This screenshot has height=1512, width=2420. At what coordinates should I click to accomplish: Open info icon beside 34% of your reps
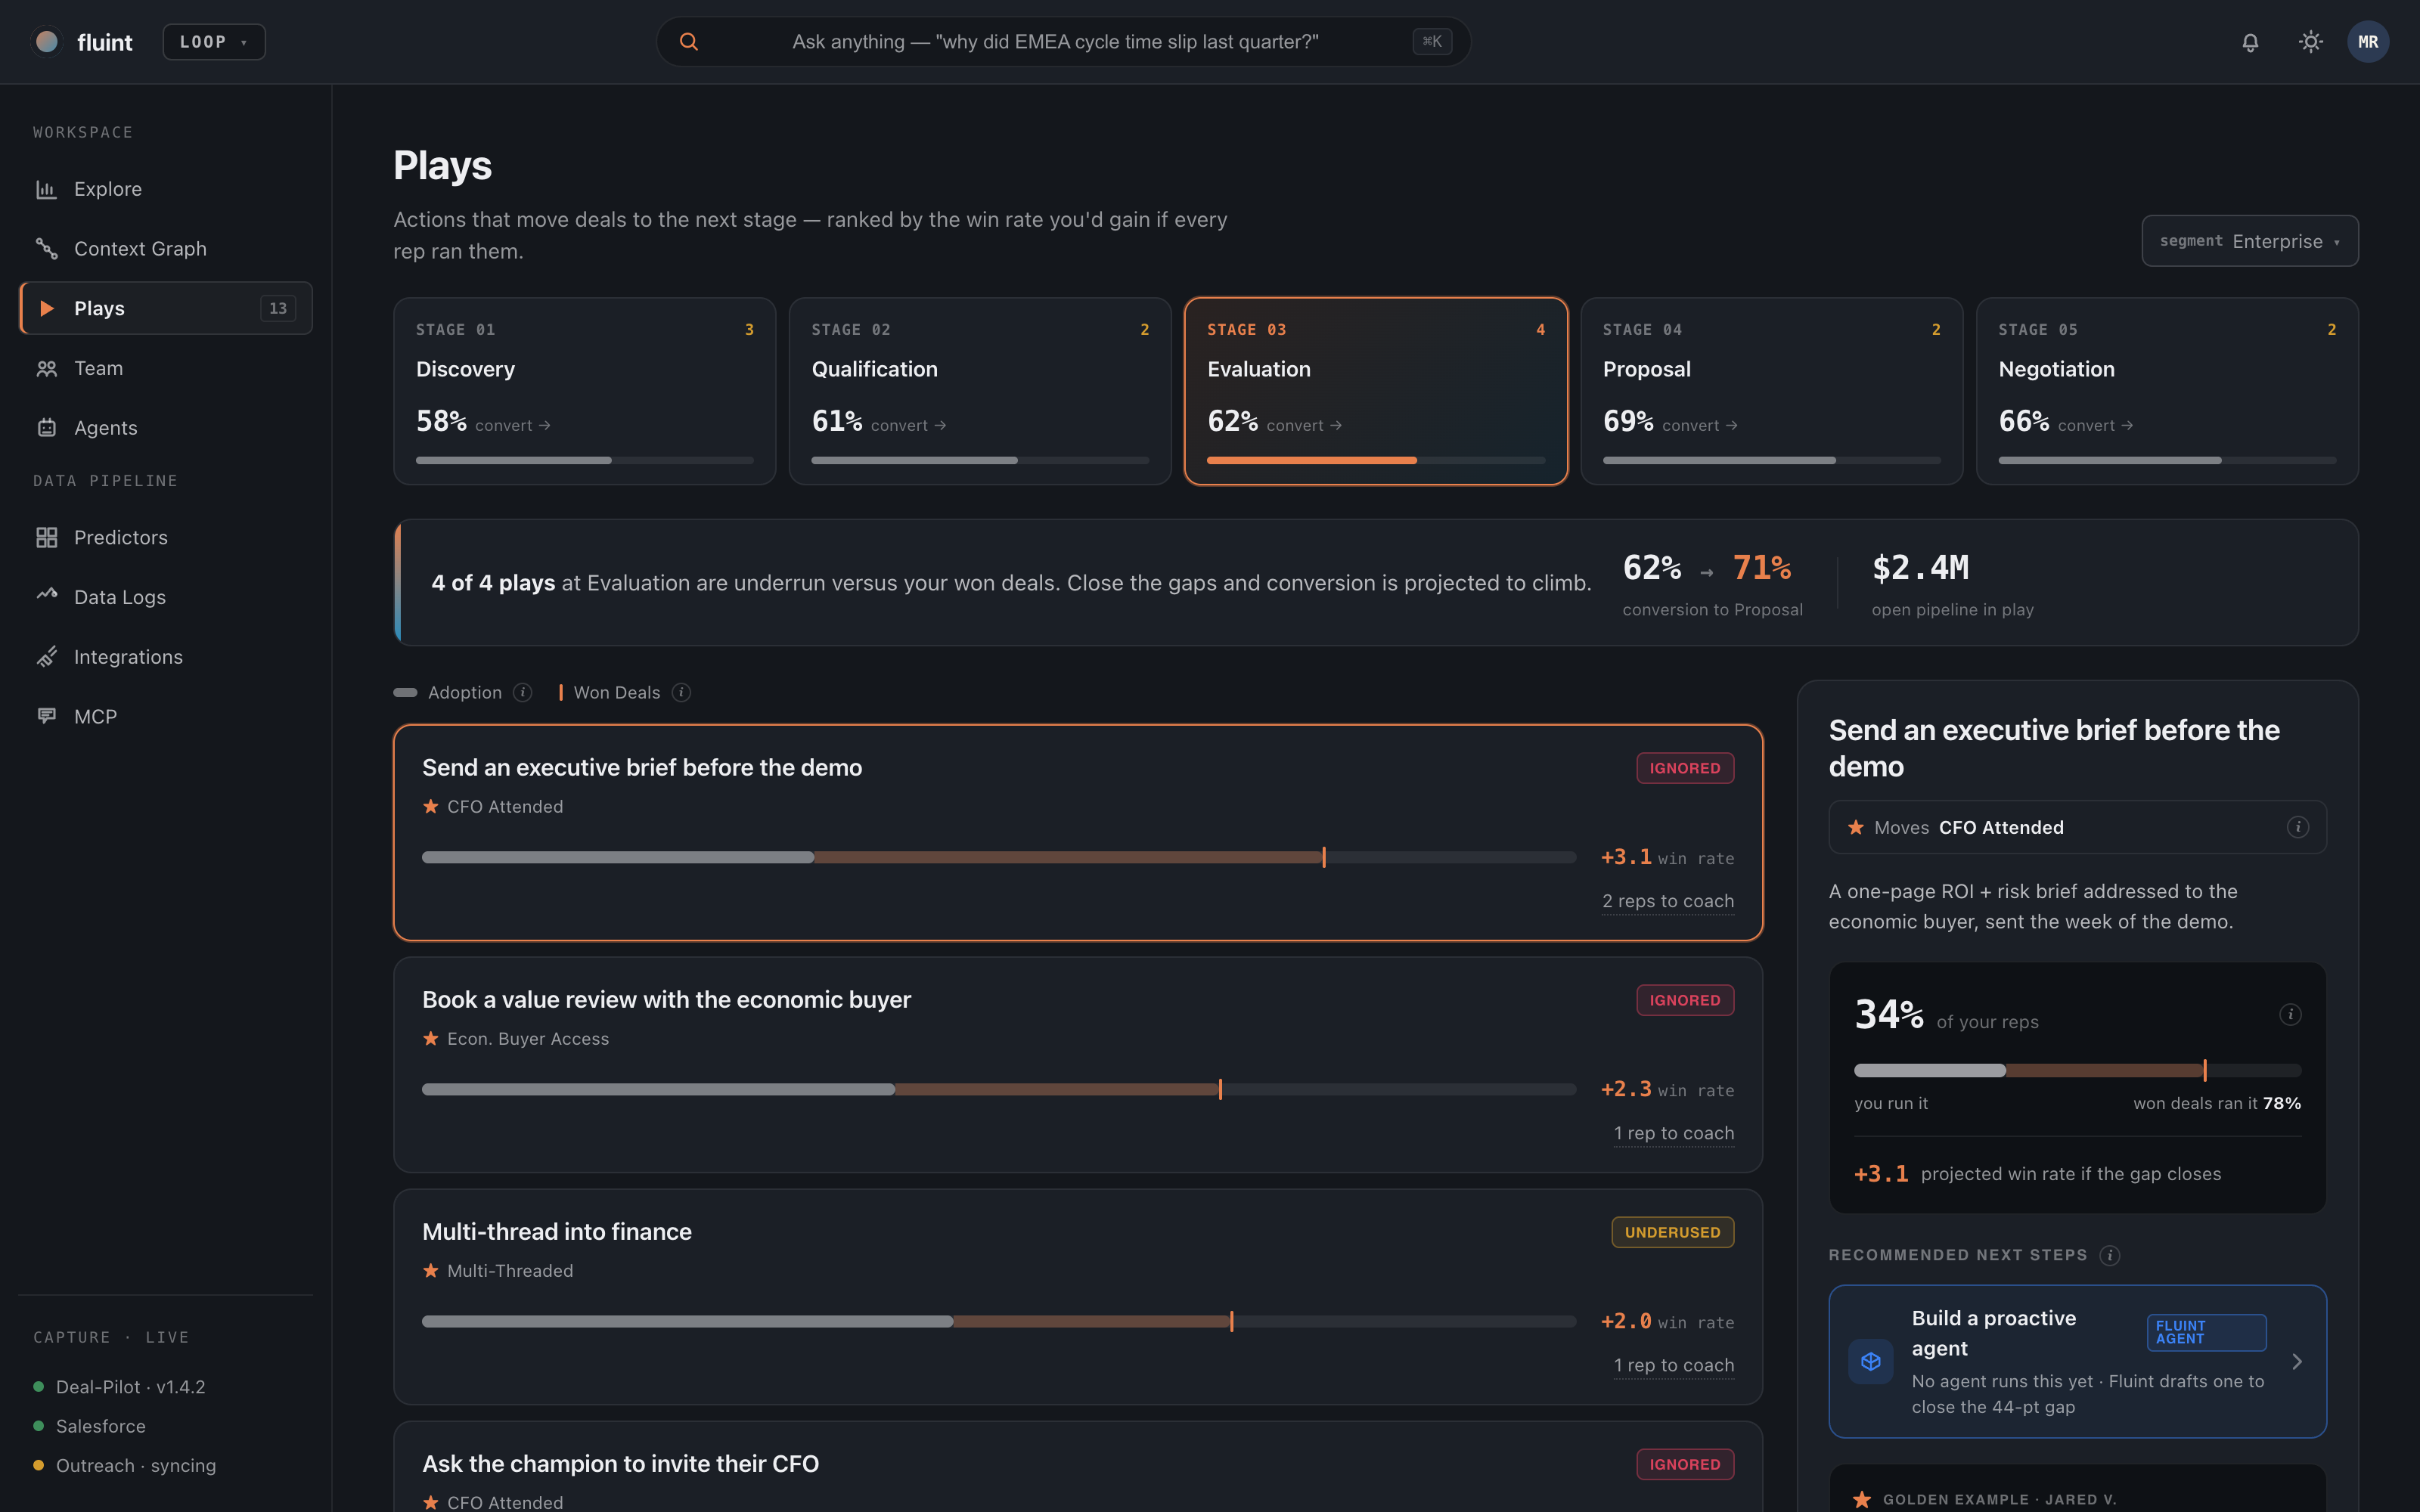[2290, 1015]
